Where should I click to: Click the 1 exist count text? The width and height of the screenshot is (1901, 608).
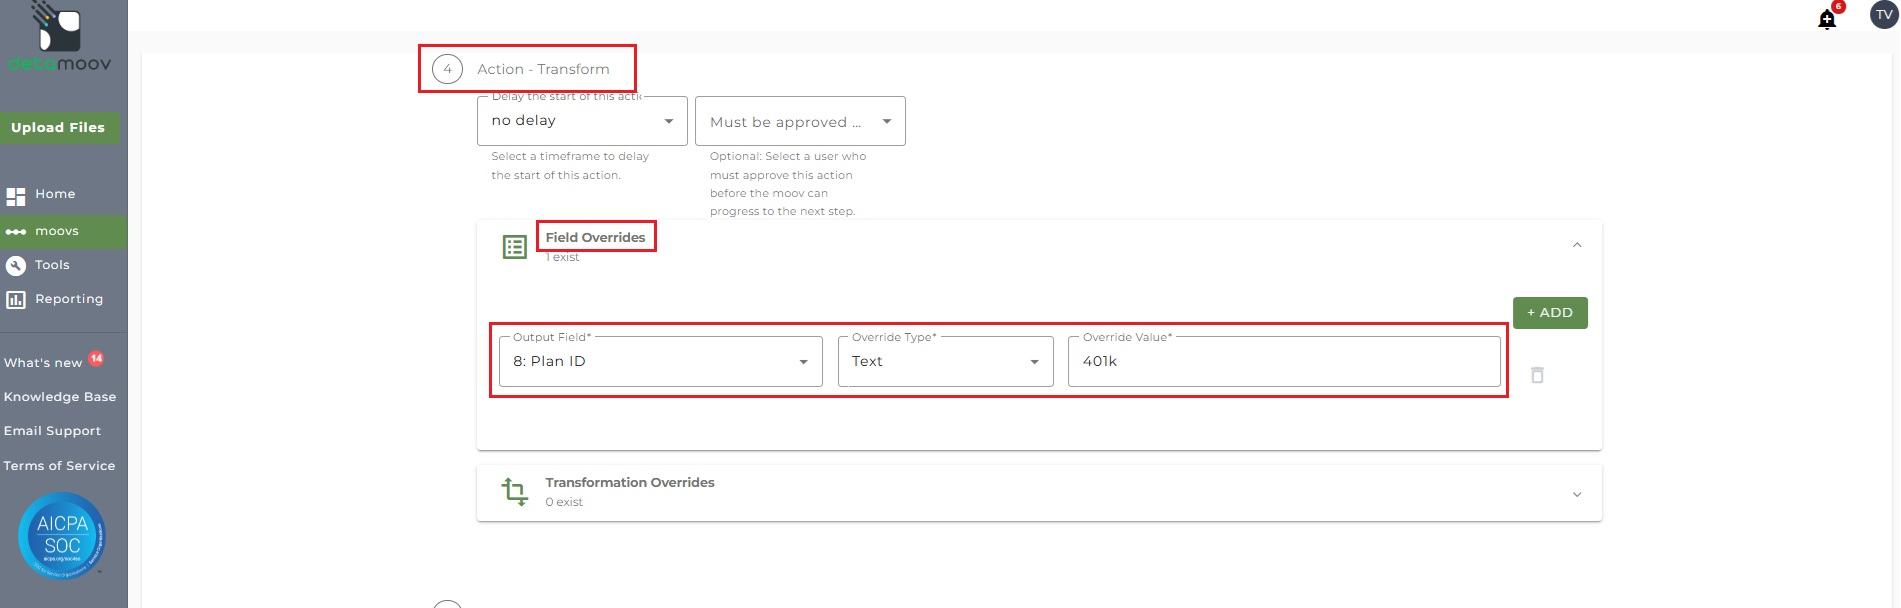click(562, 257)
